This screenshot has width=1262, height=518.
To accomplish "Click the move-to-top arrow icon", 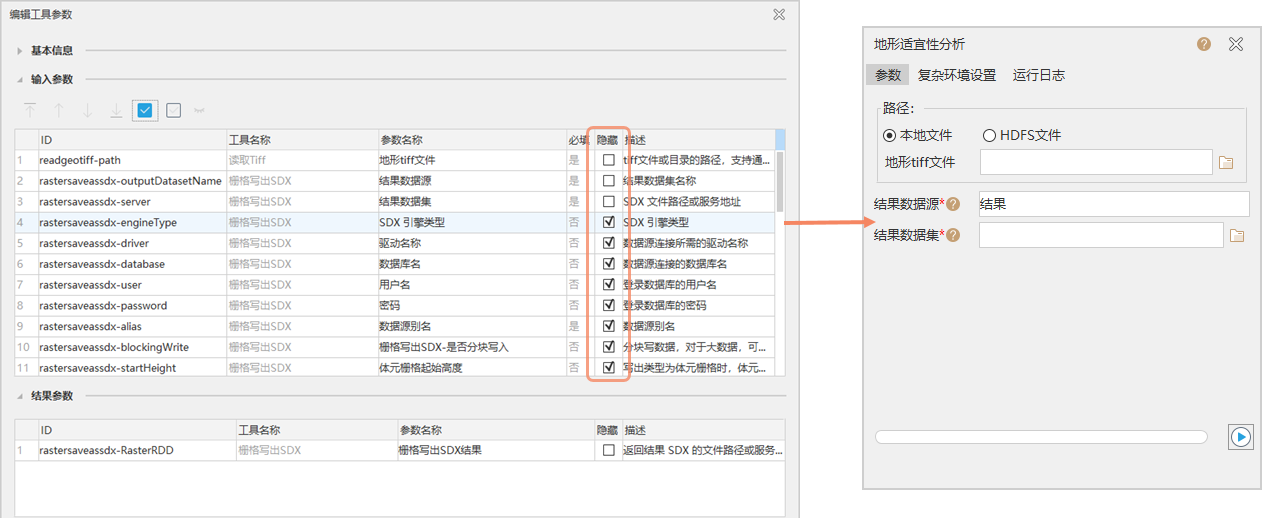I will pyautogui.click(x=30, y=110).
